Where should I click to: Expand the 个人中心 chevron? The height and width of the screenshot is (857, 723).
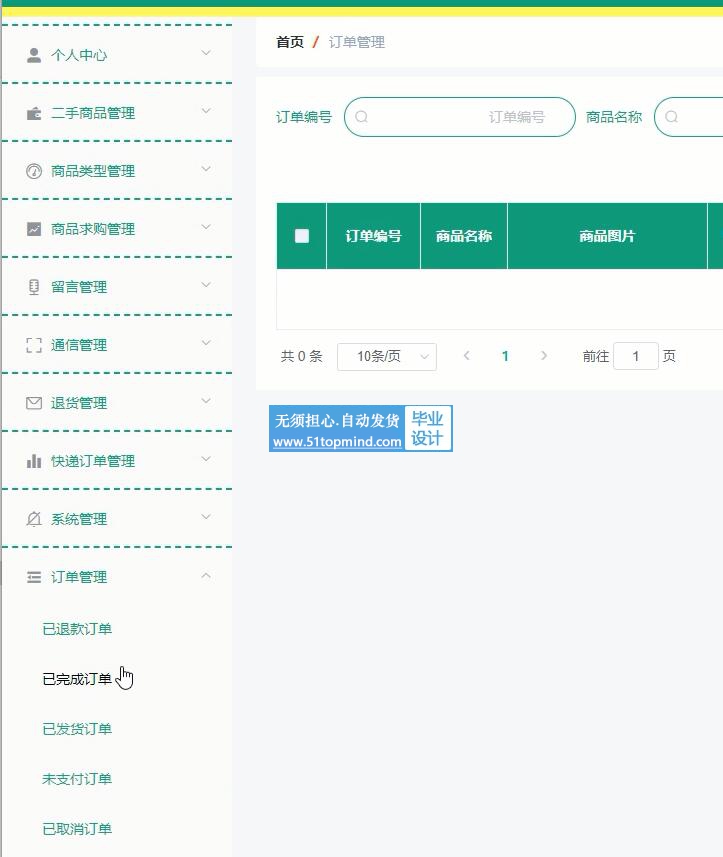pyautogui.click(x=206, y=53)
